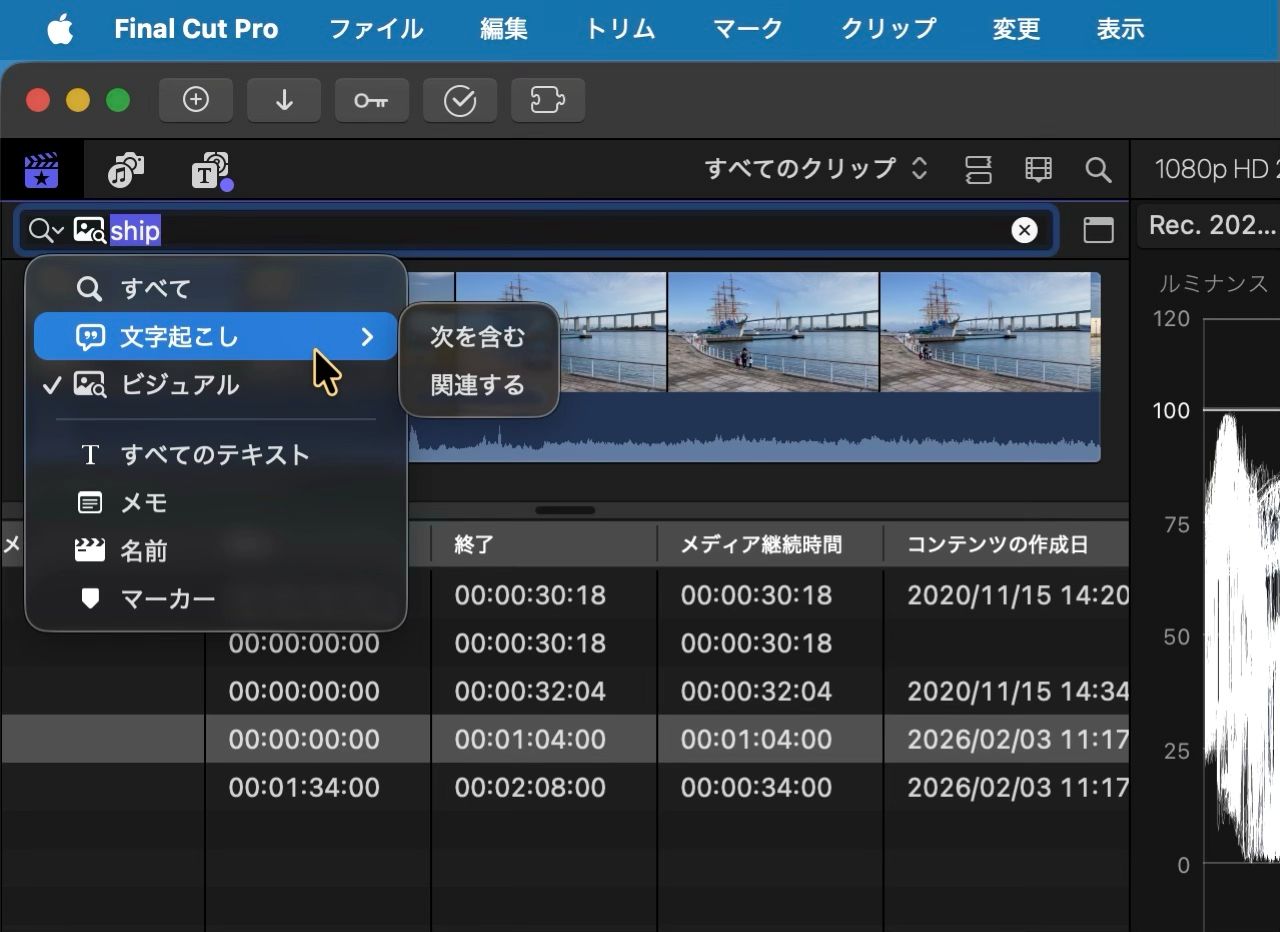The image size is (1280, 932).
Task: Click the new library plus button
Action: point(196,100)
